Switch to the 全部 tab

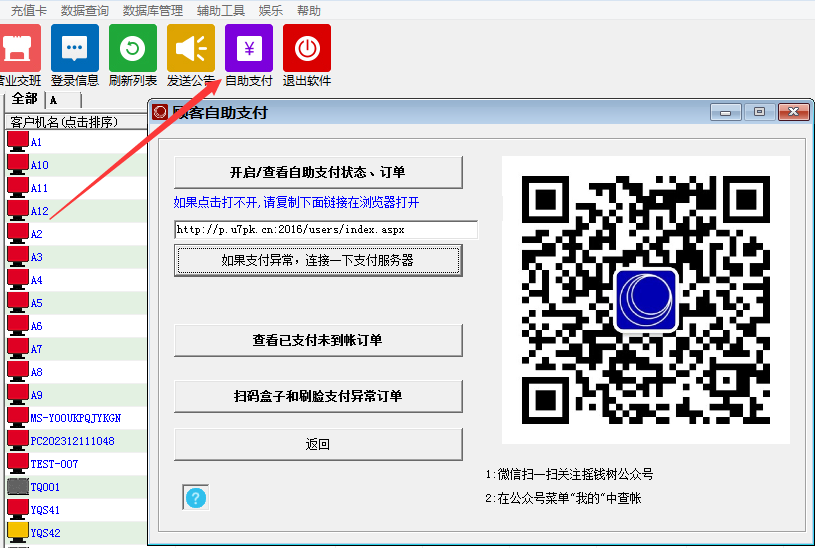[x=24, y=99]
